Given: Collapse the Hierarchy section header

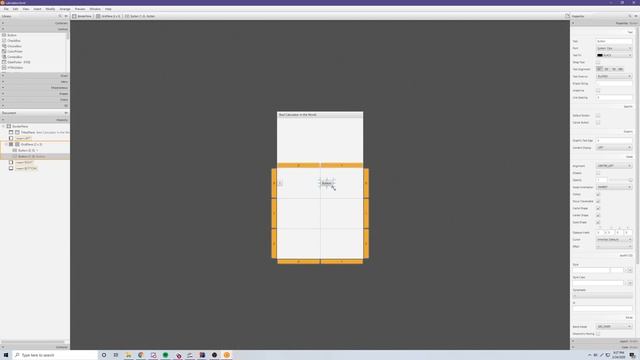Looking at the screenshot, I should point(35,120).
